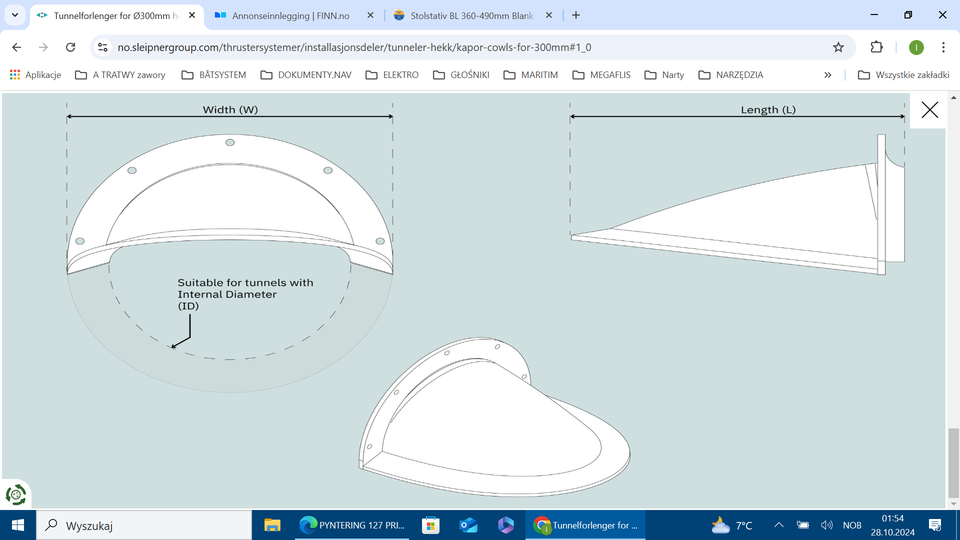The height and width of the screenshot is (540, 960).
Task: View site information icon in address bar
Action: point(102,47)
